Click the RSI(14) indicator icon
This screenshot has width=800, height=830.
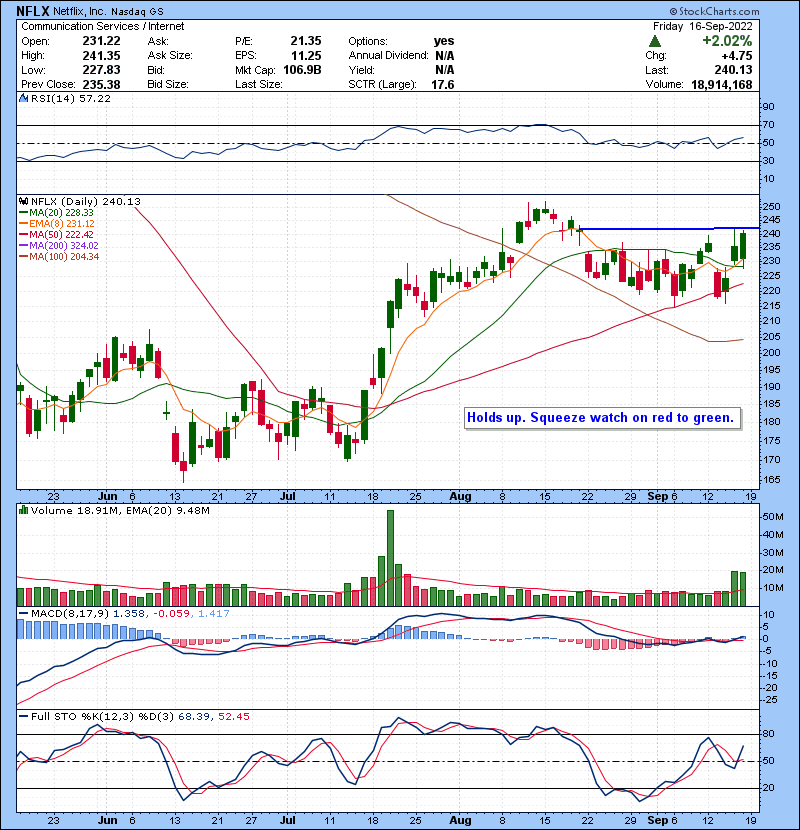click(23, 98)
